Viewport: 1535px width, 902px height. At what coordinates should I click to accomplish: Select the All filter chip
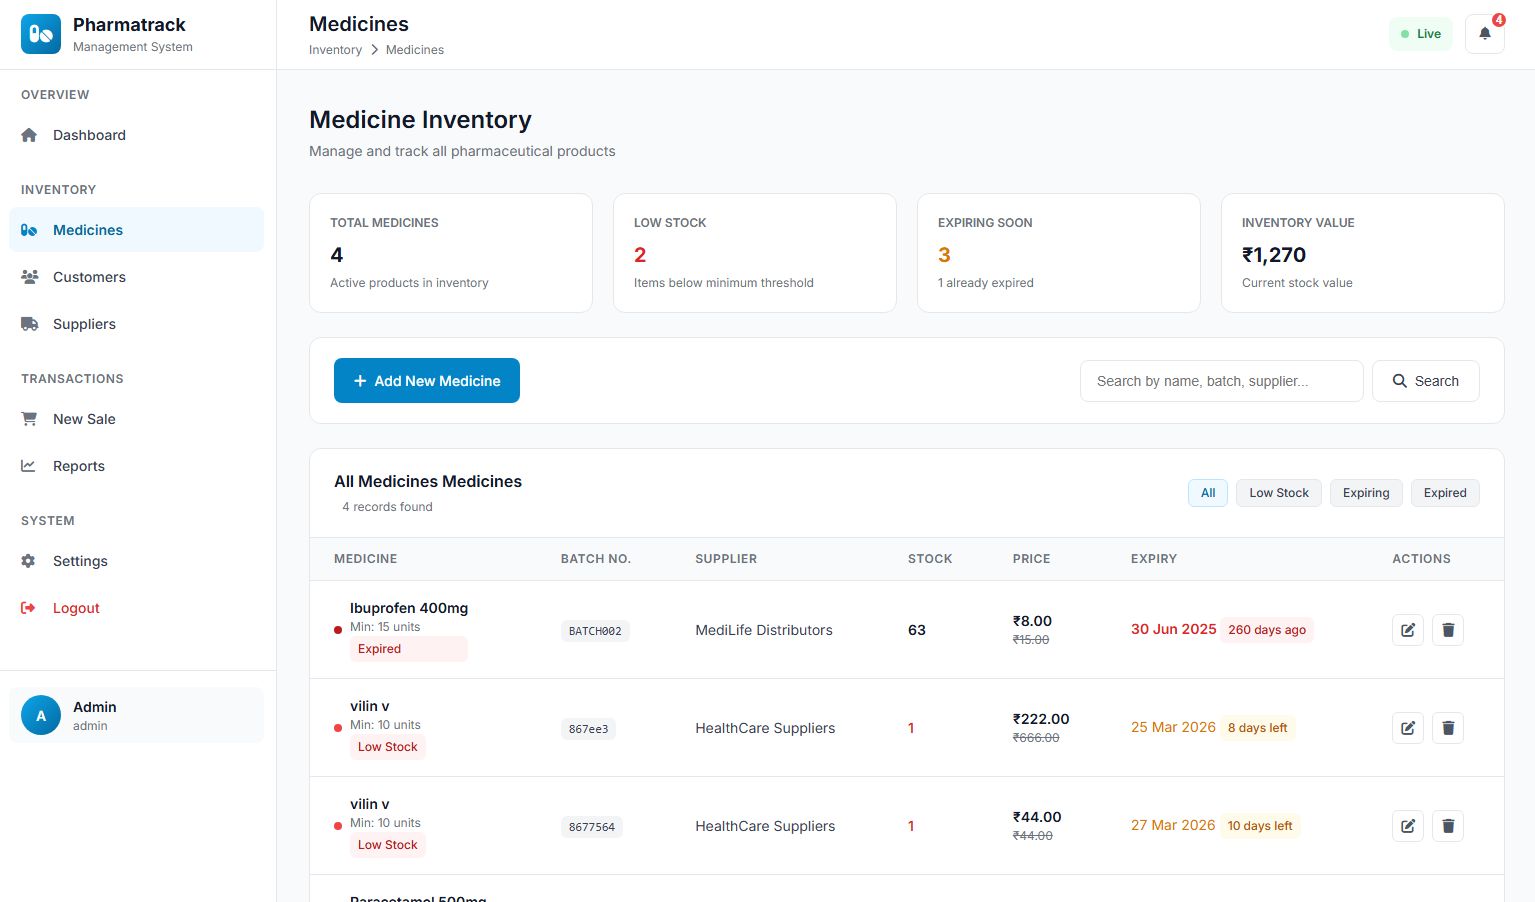(x=1207, y=493)
